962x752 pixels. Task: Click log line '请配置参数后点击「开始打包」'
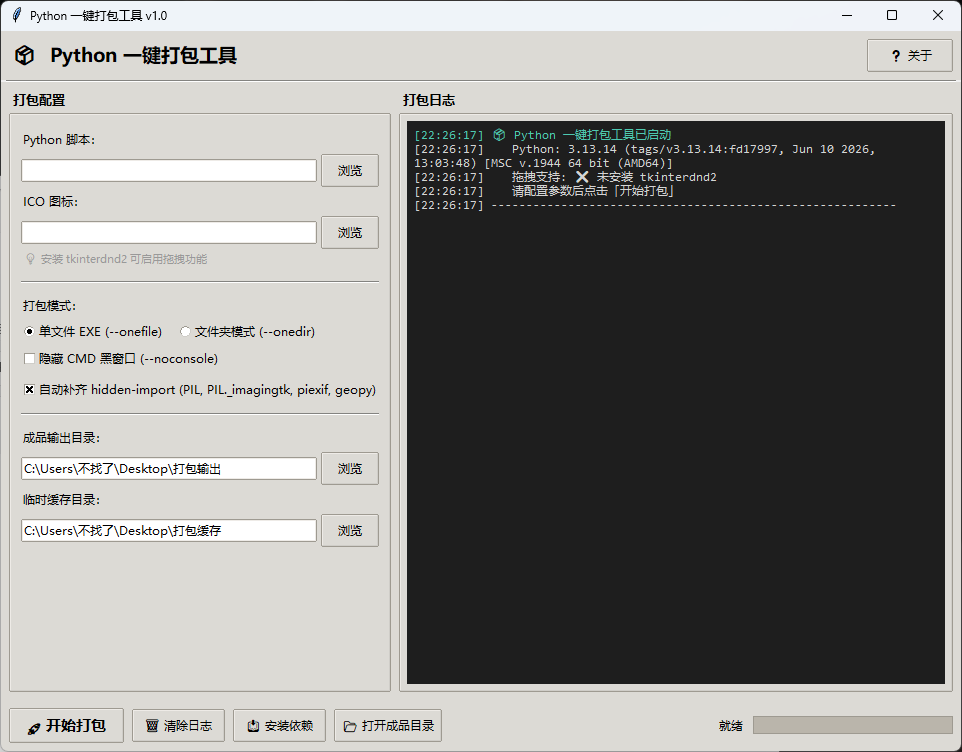(593, 191)
